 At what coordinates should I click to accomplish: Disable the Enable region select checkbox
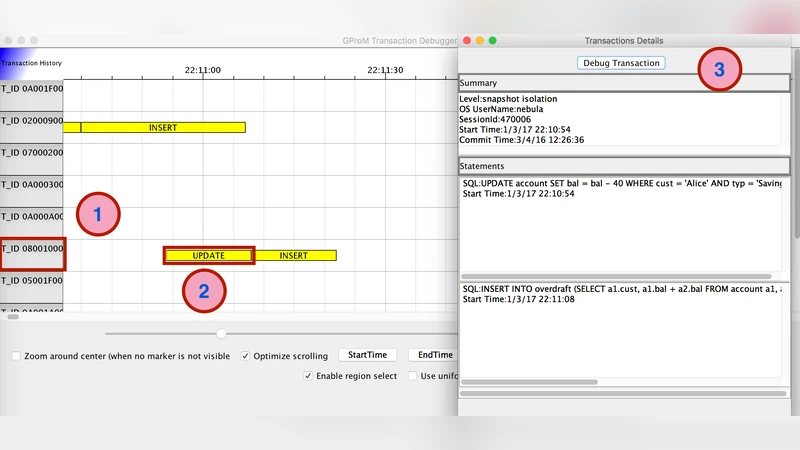pyautogui.click(x=309, y=376)
